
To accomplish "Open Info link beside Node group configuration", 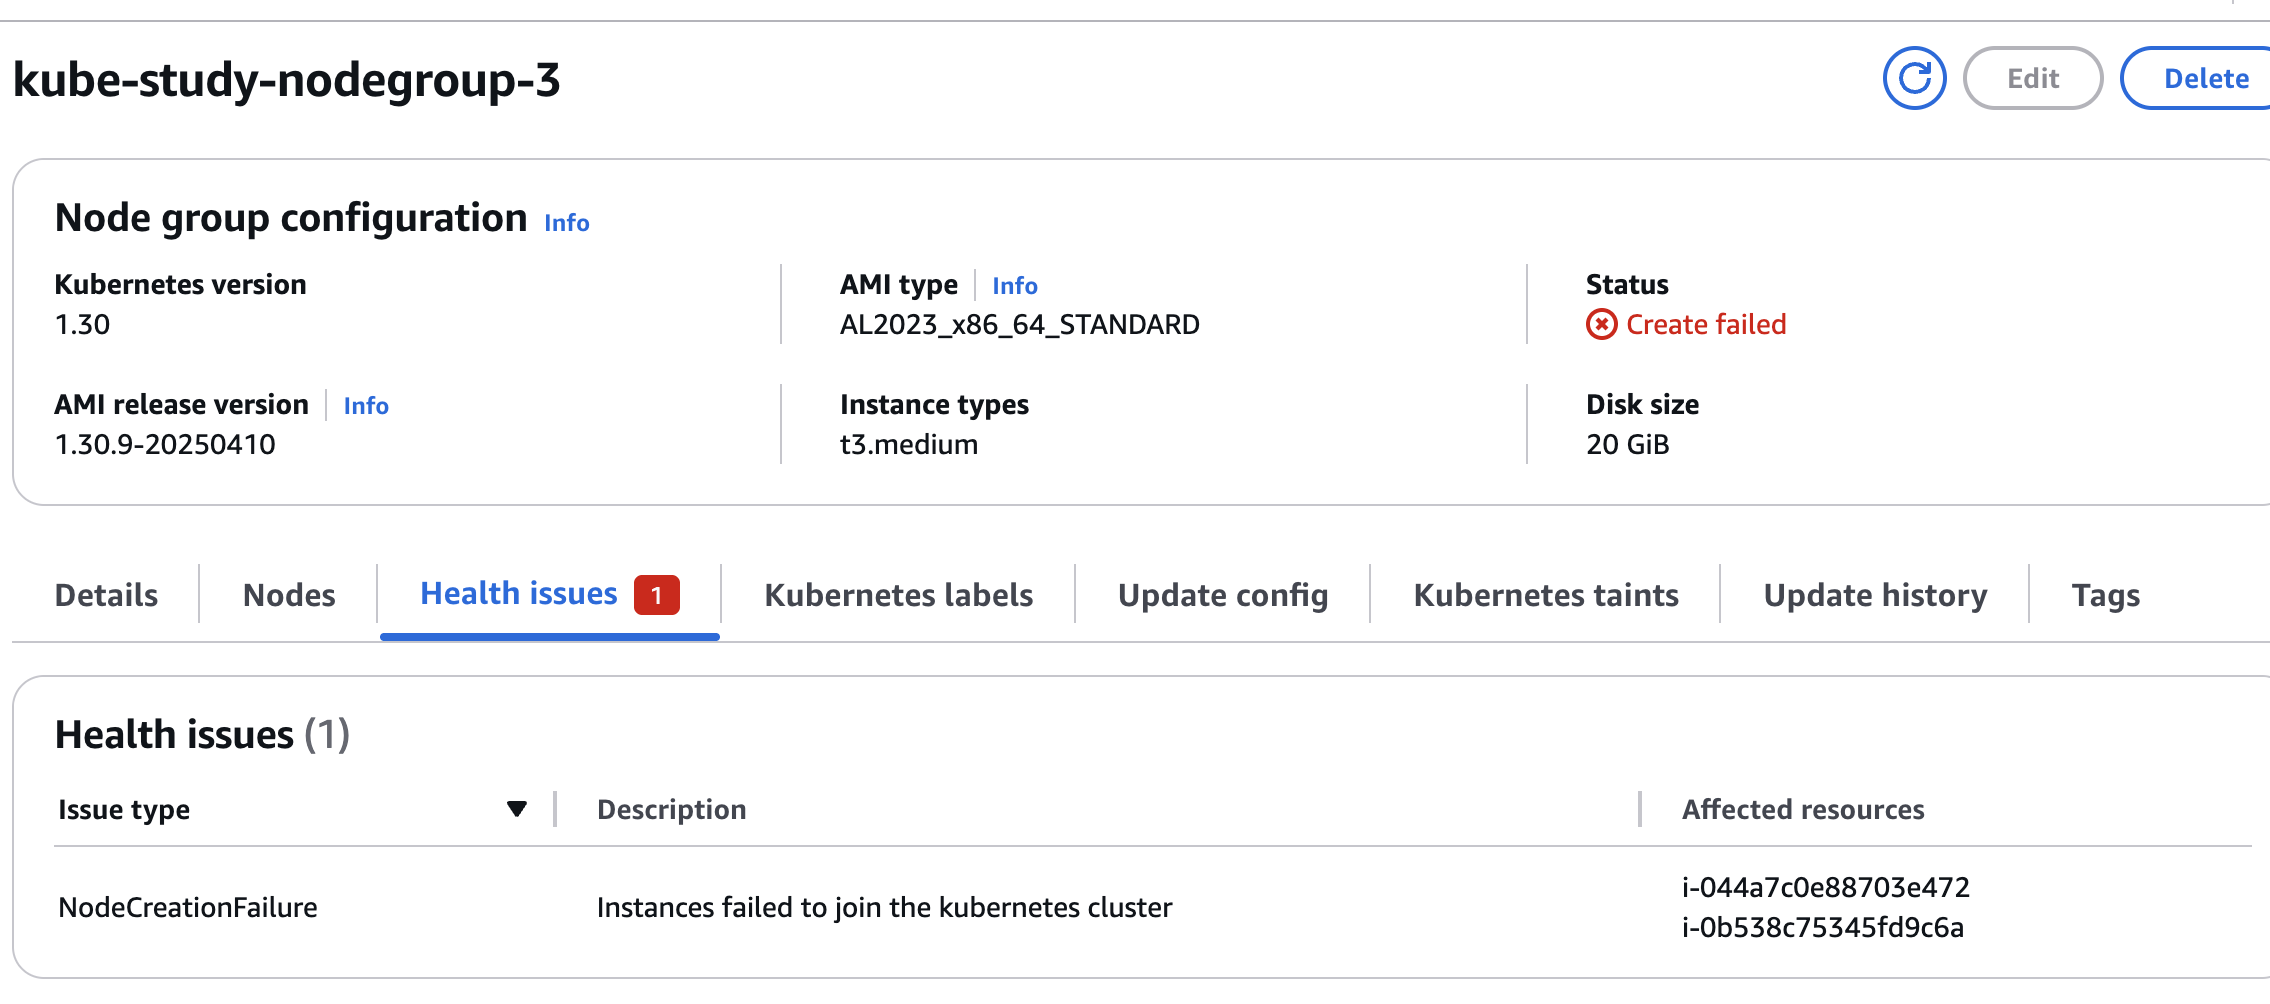I will coord(566,222).
